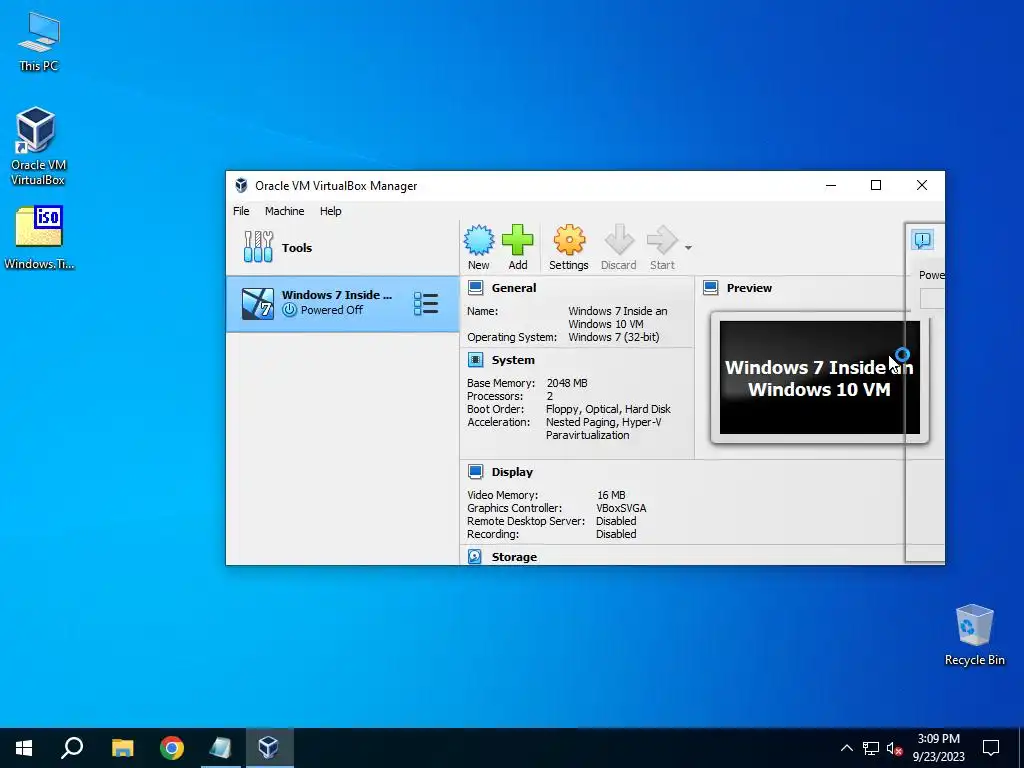
Task: Click the General section monitor icon
Action: coord(475,288)
